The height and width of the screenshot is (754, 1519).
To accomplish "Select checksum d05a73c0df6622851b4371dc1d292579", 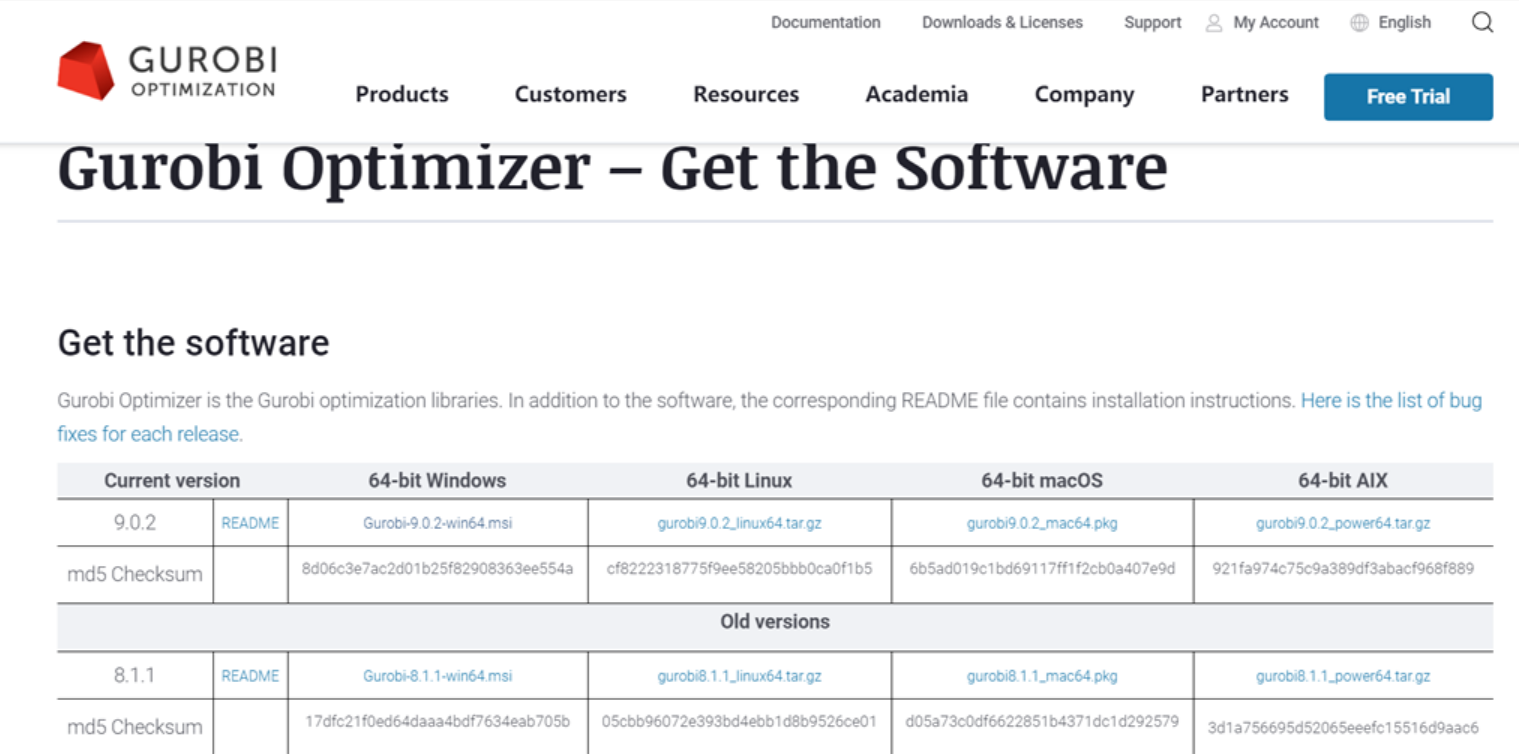I will pos(1042,720).
